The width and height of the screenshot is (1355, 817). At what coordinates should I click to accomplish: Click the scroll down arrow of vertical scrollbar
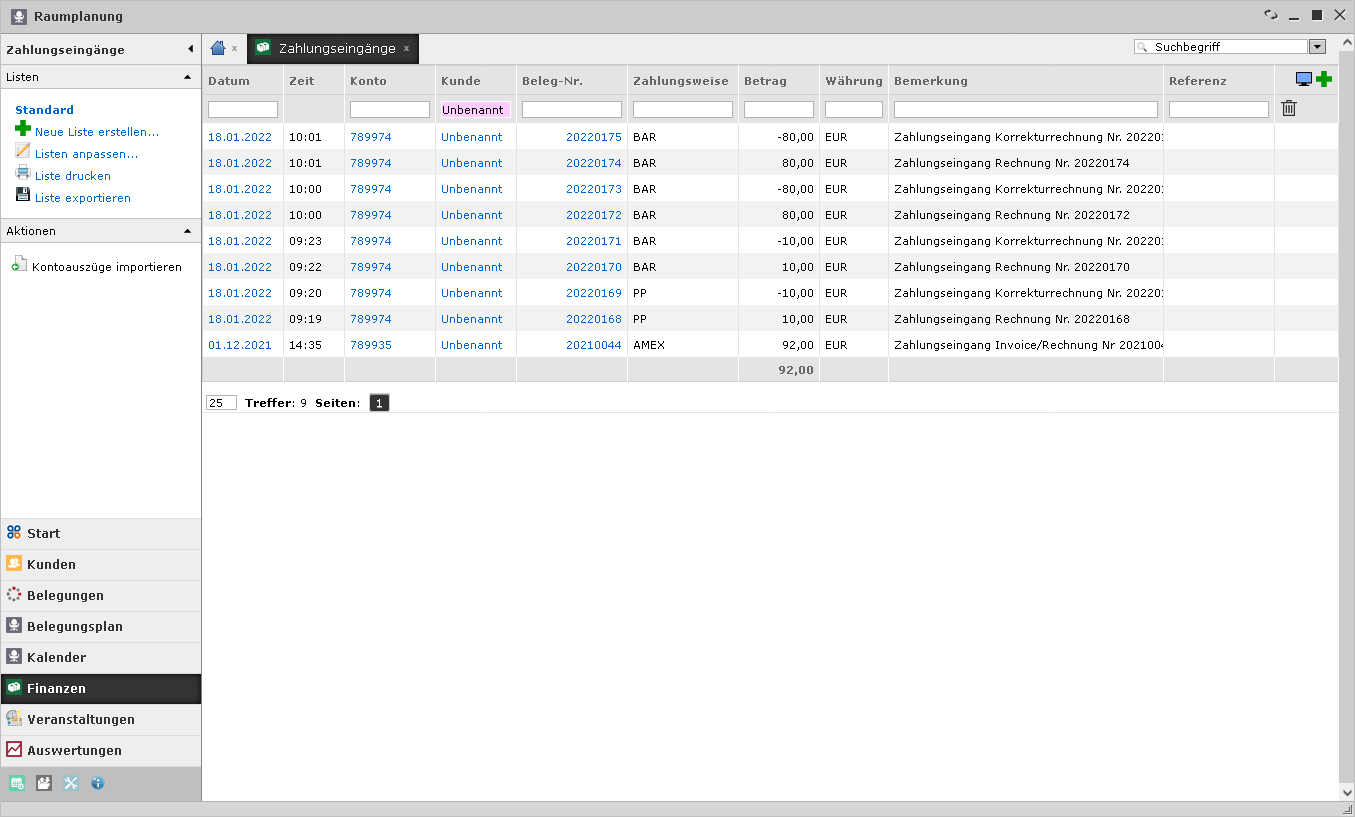1346,792
